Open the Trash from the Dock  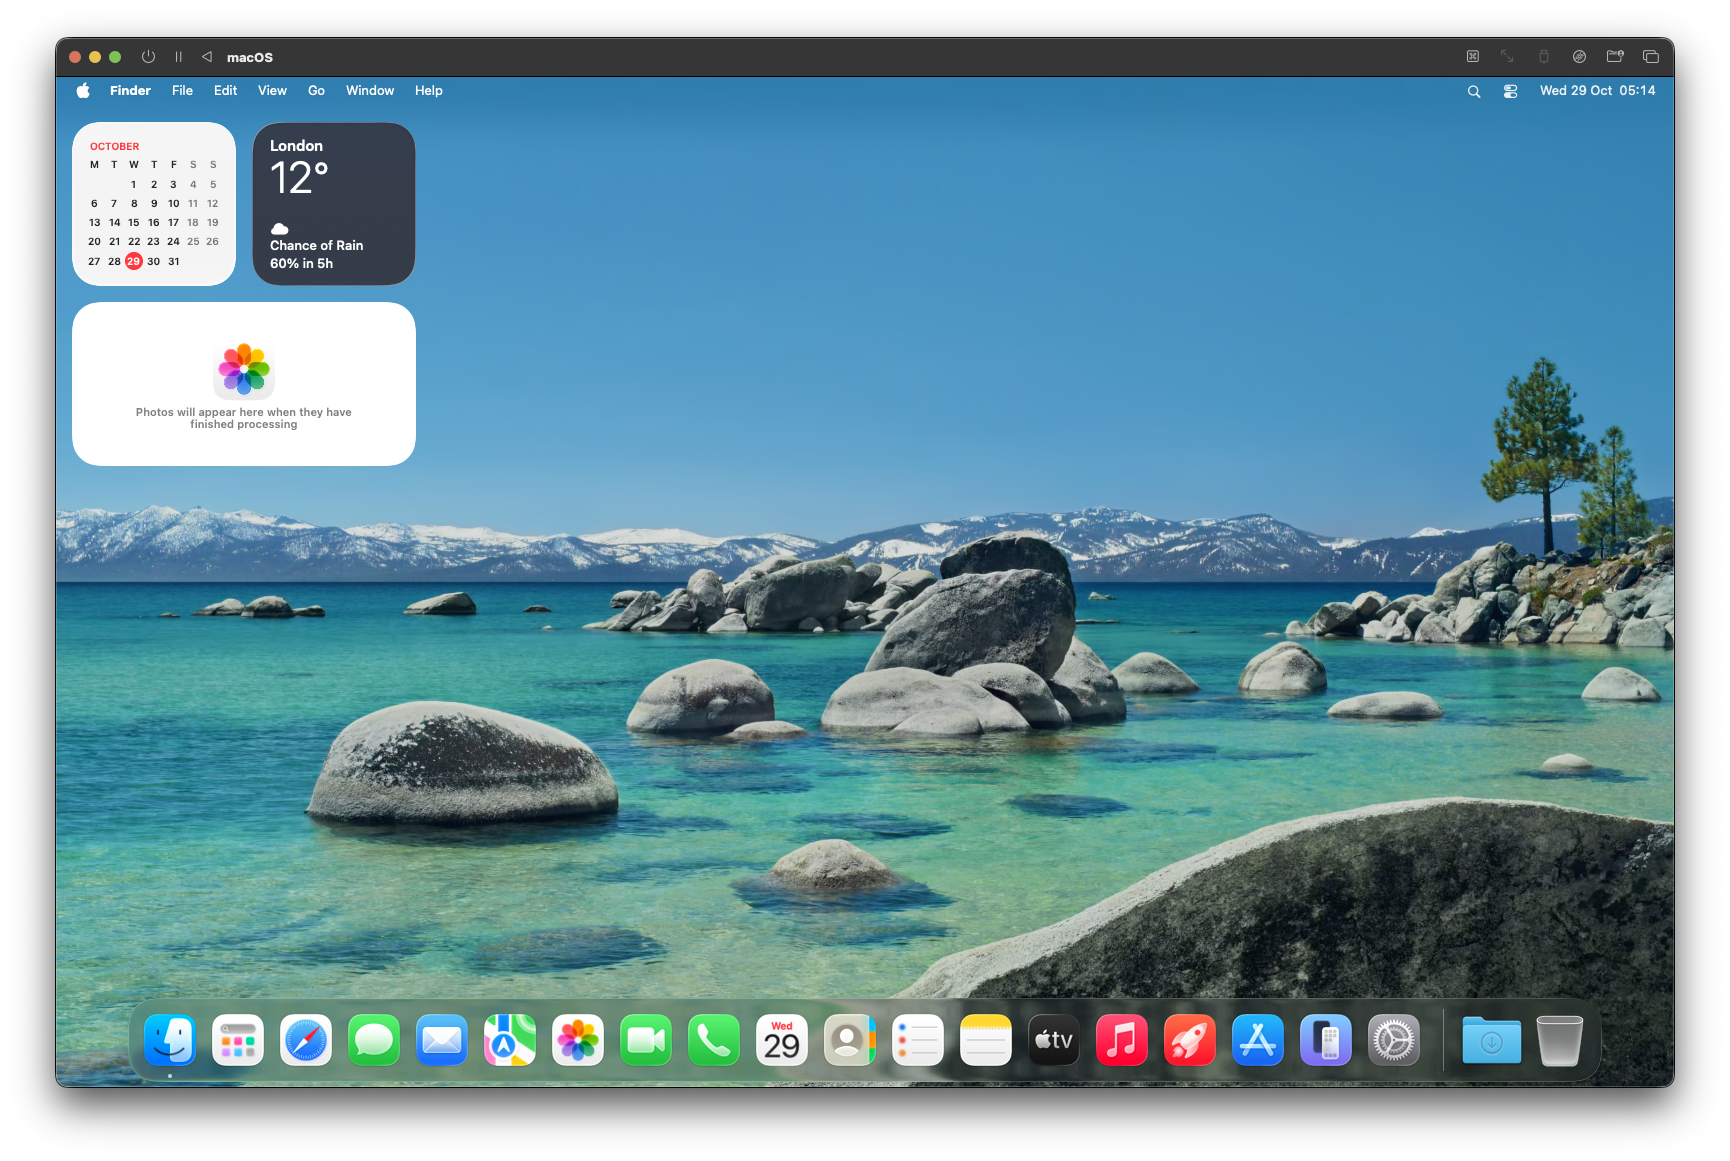tap(1558, 1040)
